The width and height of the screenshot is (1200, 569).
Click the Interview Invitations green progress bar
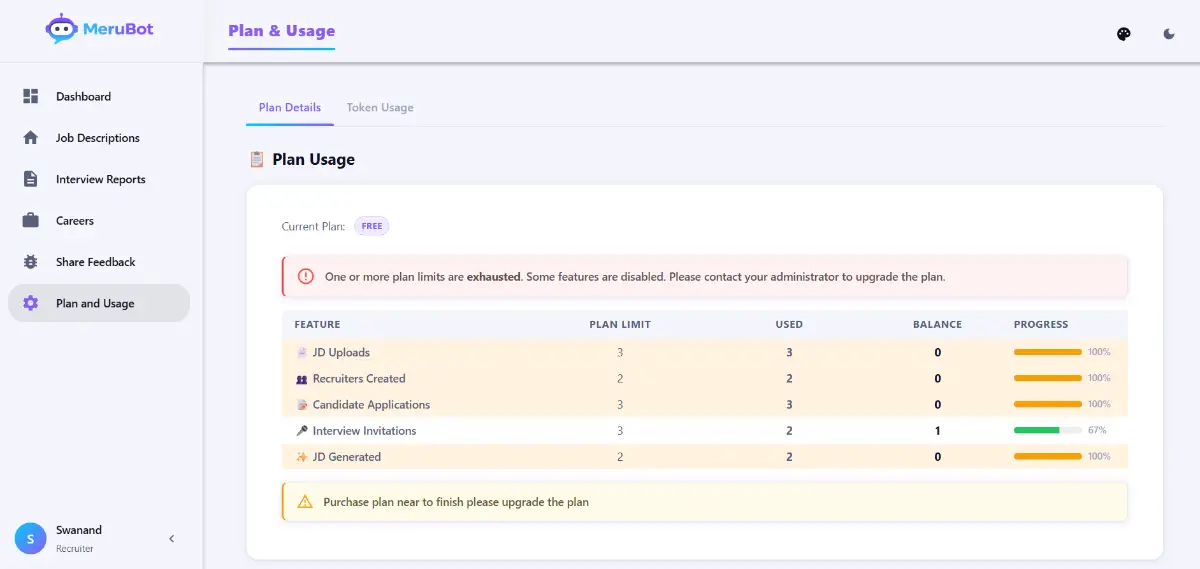click(1048, 430)
